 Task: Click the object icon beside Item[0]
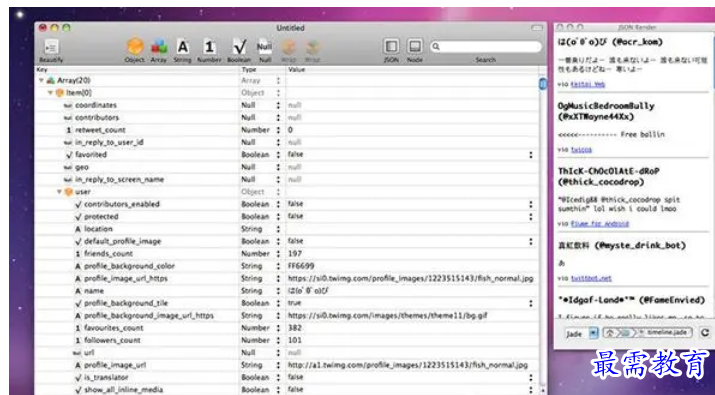60,93
